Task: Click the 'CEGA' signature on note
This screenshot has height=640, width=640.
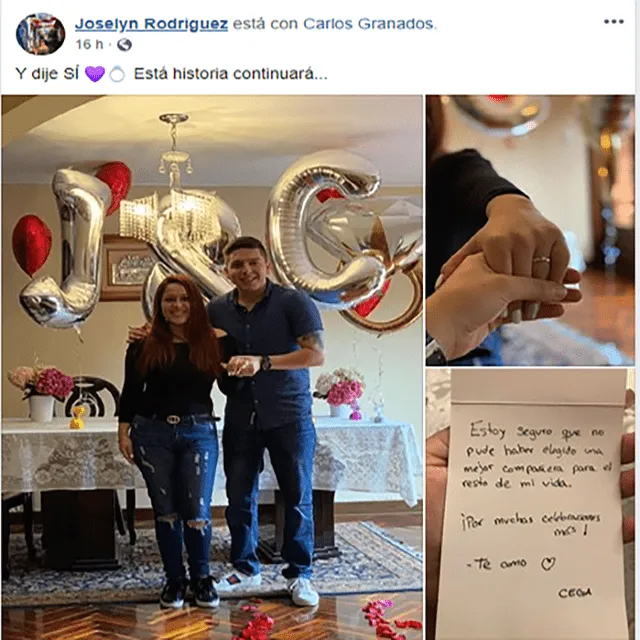Action: pyautogui.click(x=574, y=593)
